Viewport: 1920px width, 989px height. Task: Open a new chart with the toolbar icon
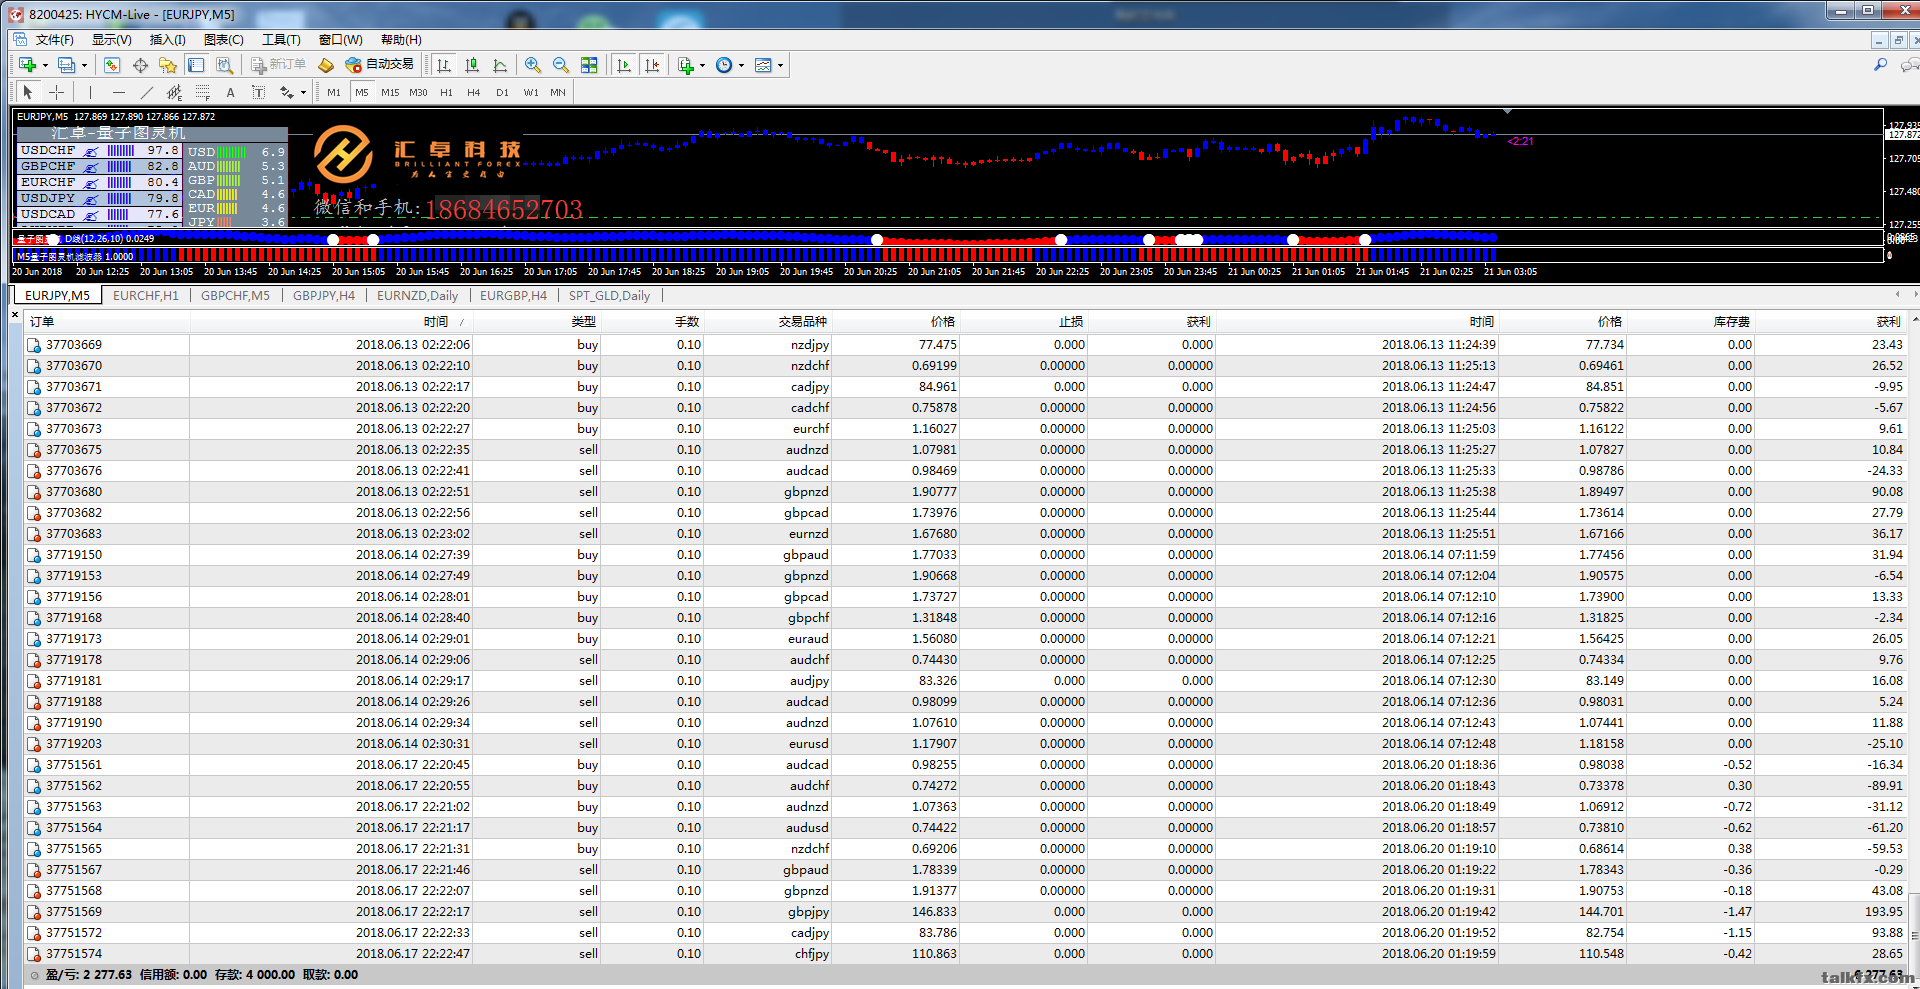(27, 65)
